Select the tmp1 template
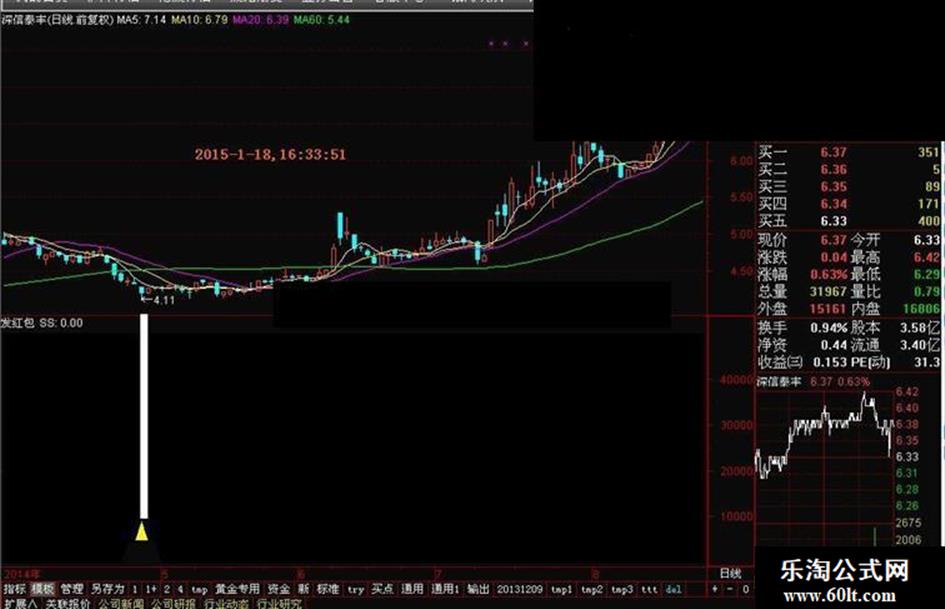 click(x=562, y=590)
